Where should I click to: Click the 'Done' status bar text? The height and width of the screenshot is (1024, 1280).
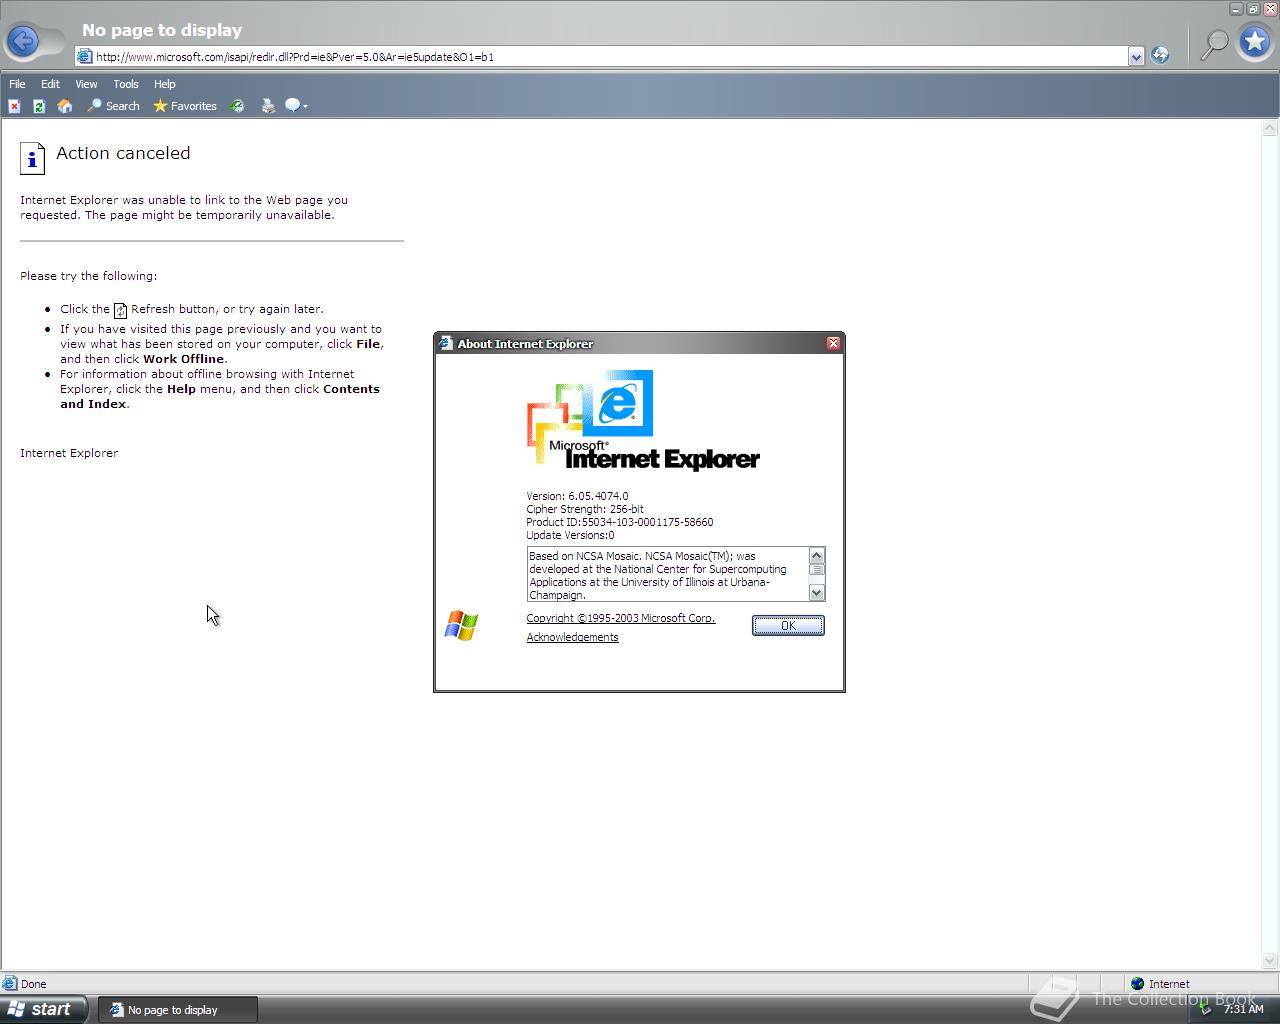[x=33, y=984]
